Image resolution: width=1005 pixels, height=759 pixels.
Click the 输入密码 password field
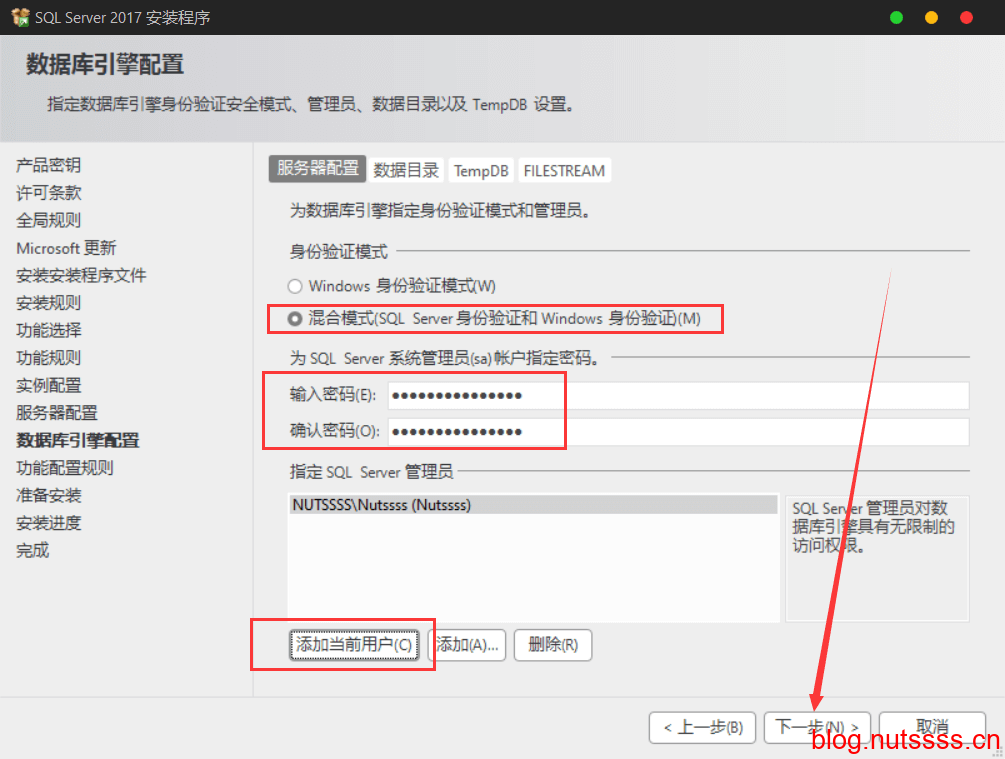click(x=678, y=396)
